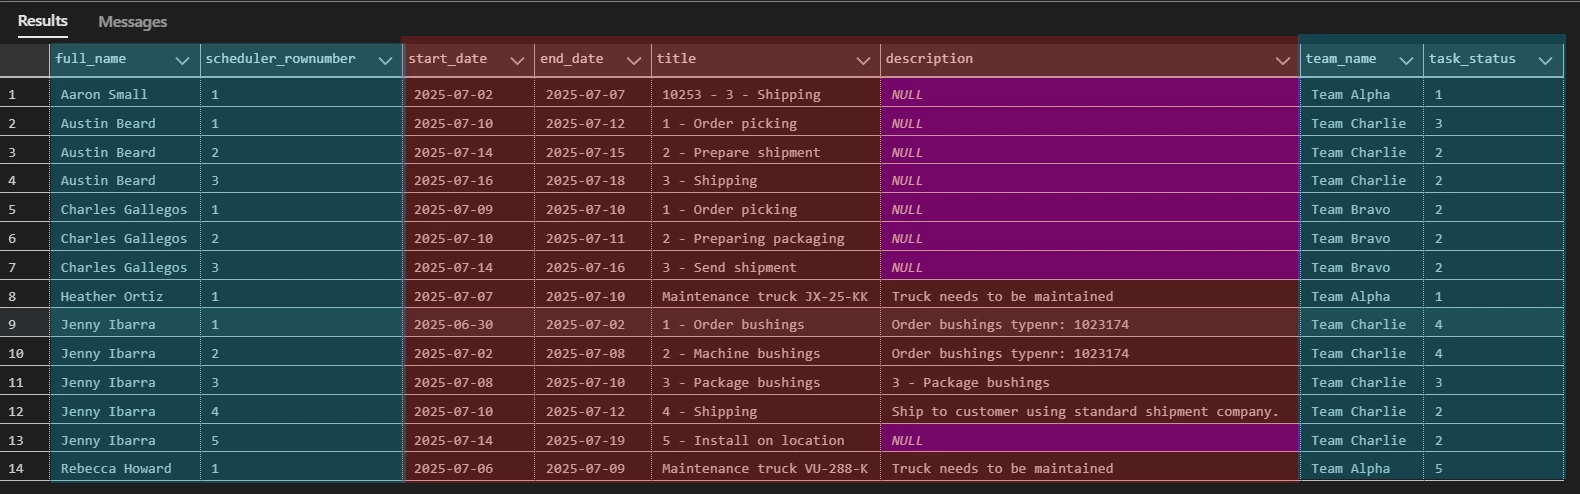Screen dimensions: 1580x494
Task: Open the Messages tab
Action: (132, 22)
